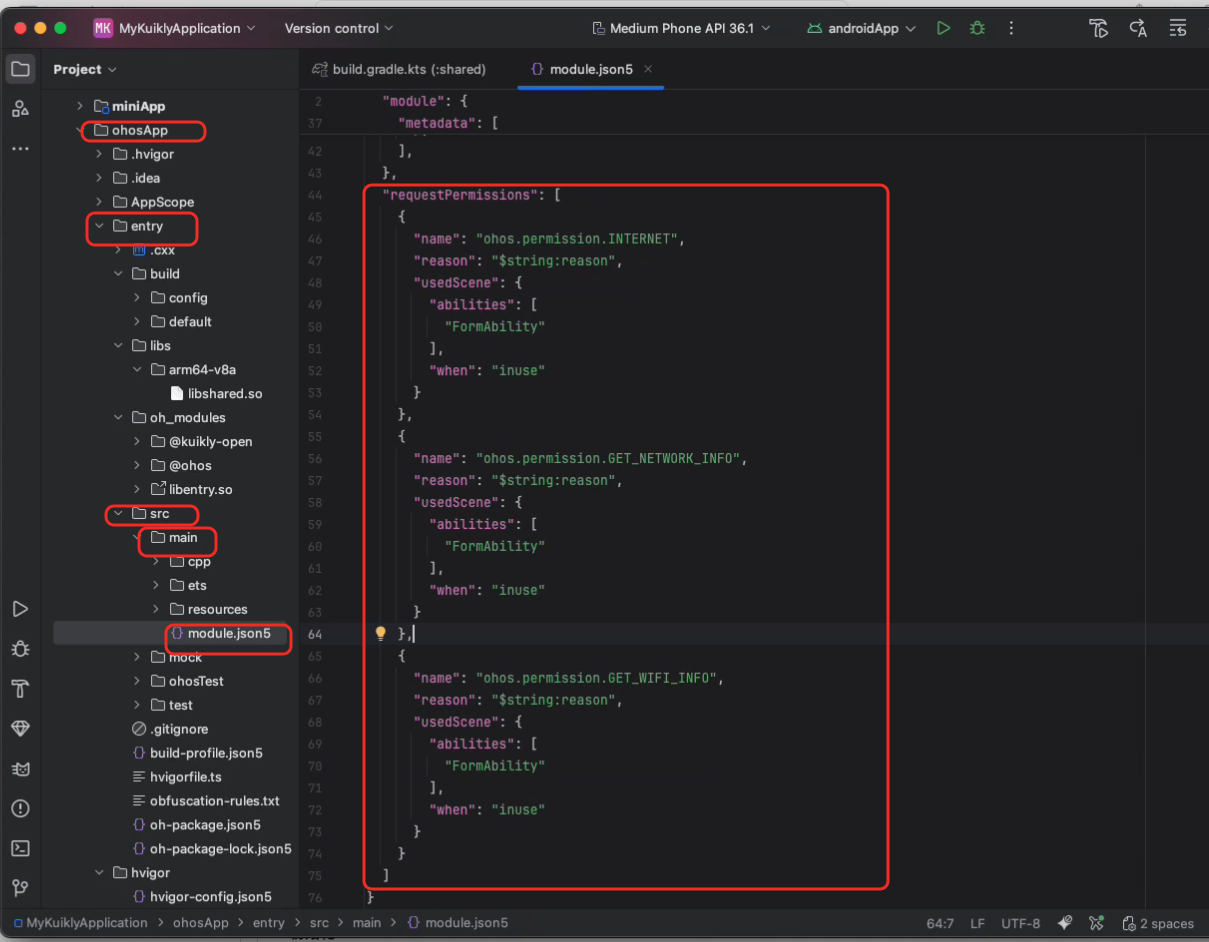Open the Run tool window in left sidebar
This screenshot has width=1209, height=942.
[20, 609]
